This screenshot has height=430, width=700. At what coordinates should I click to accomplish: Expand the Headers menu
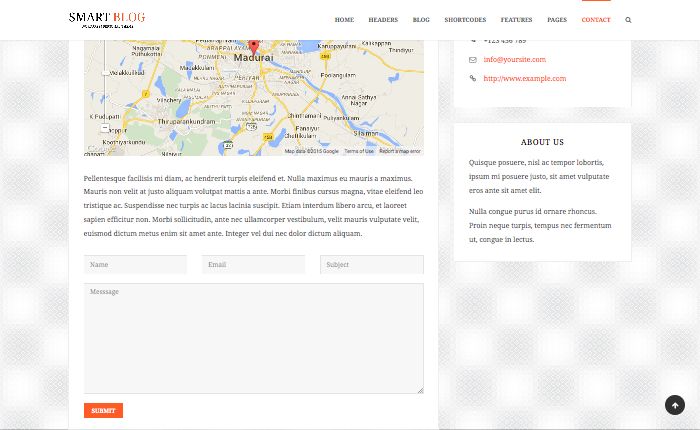click(x=383, y=20)
